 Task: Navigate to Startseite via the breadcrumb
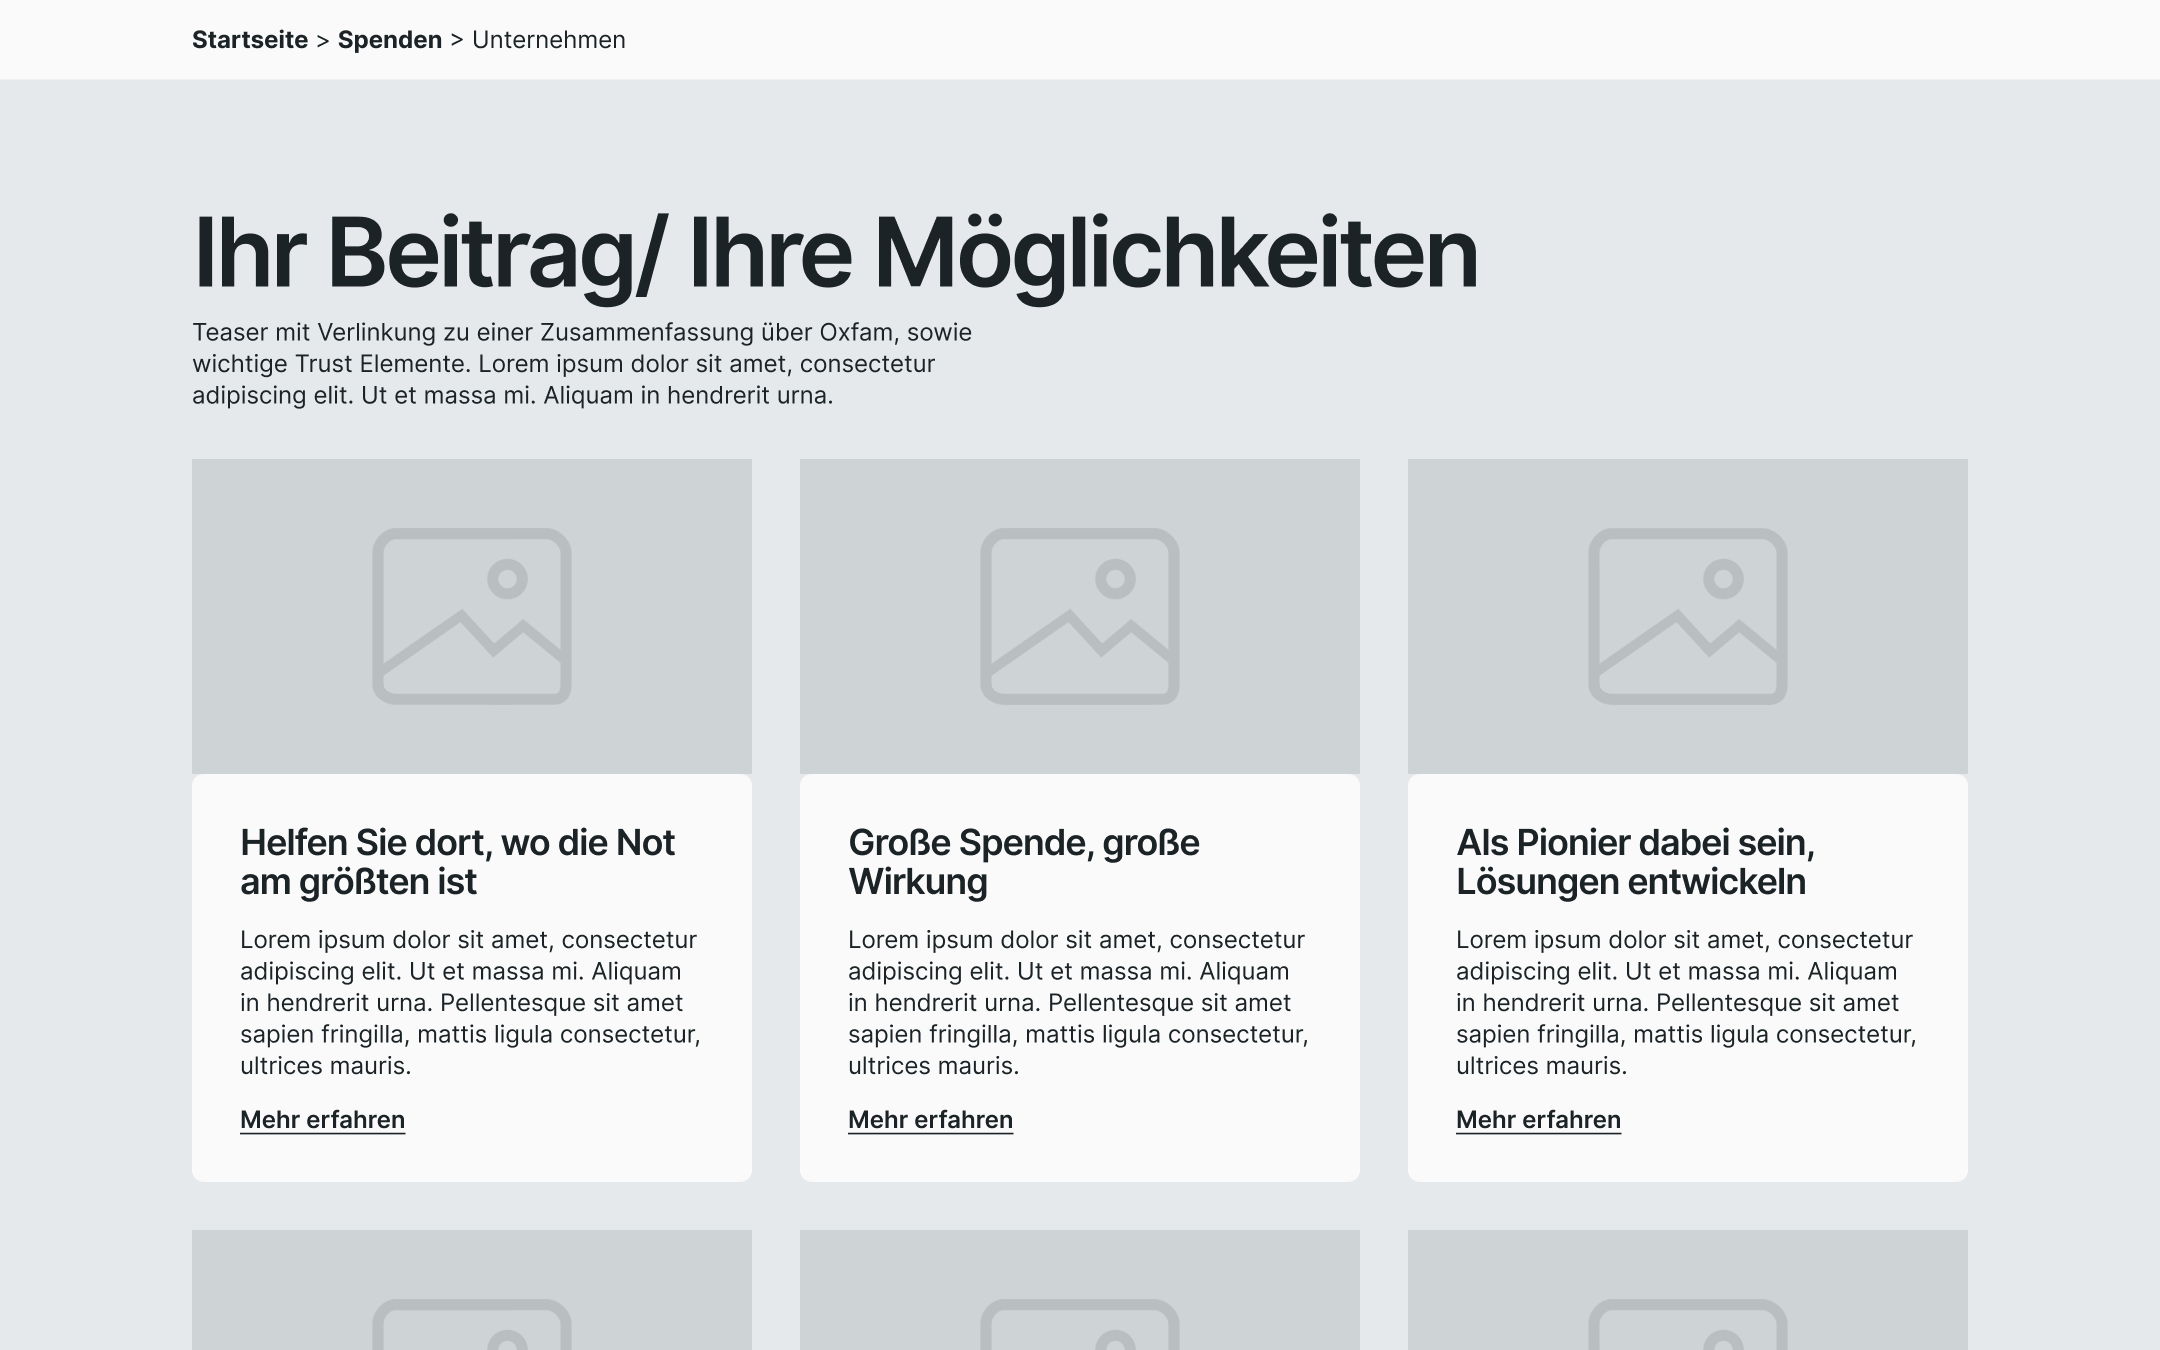(251, 40)
